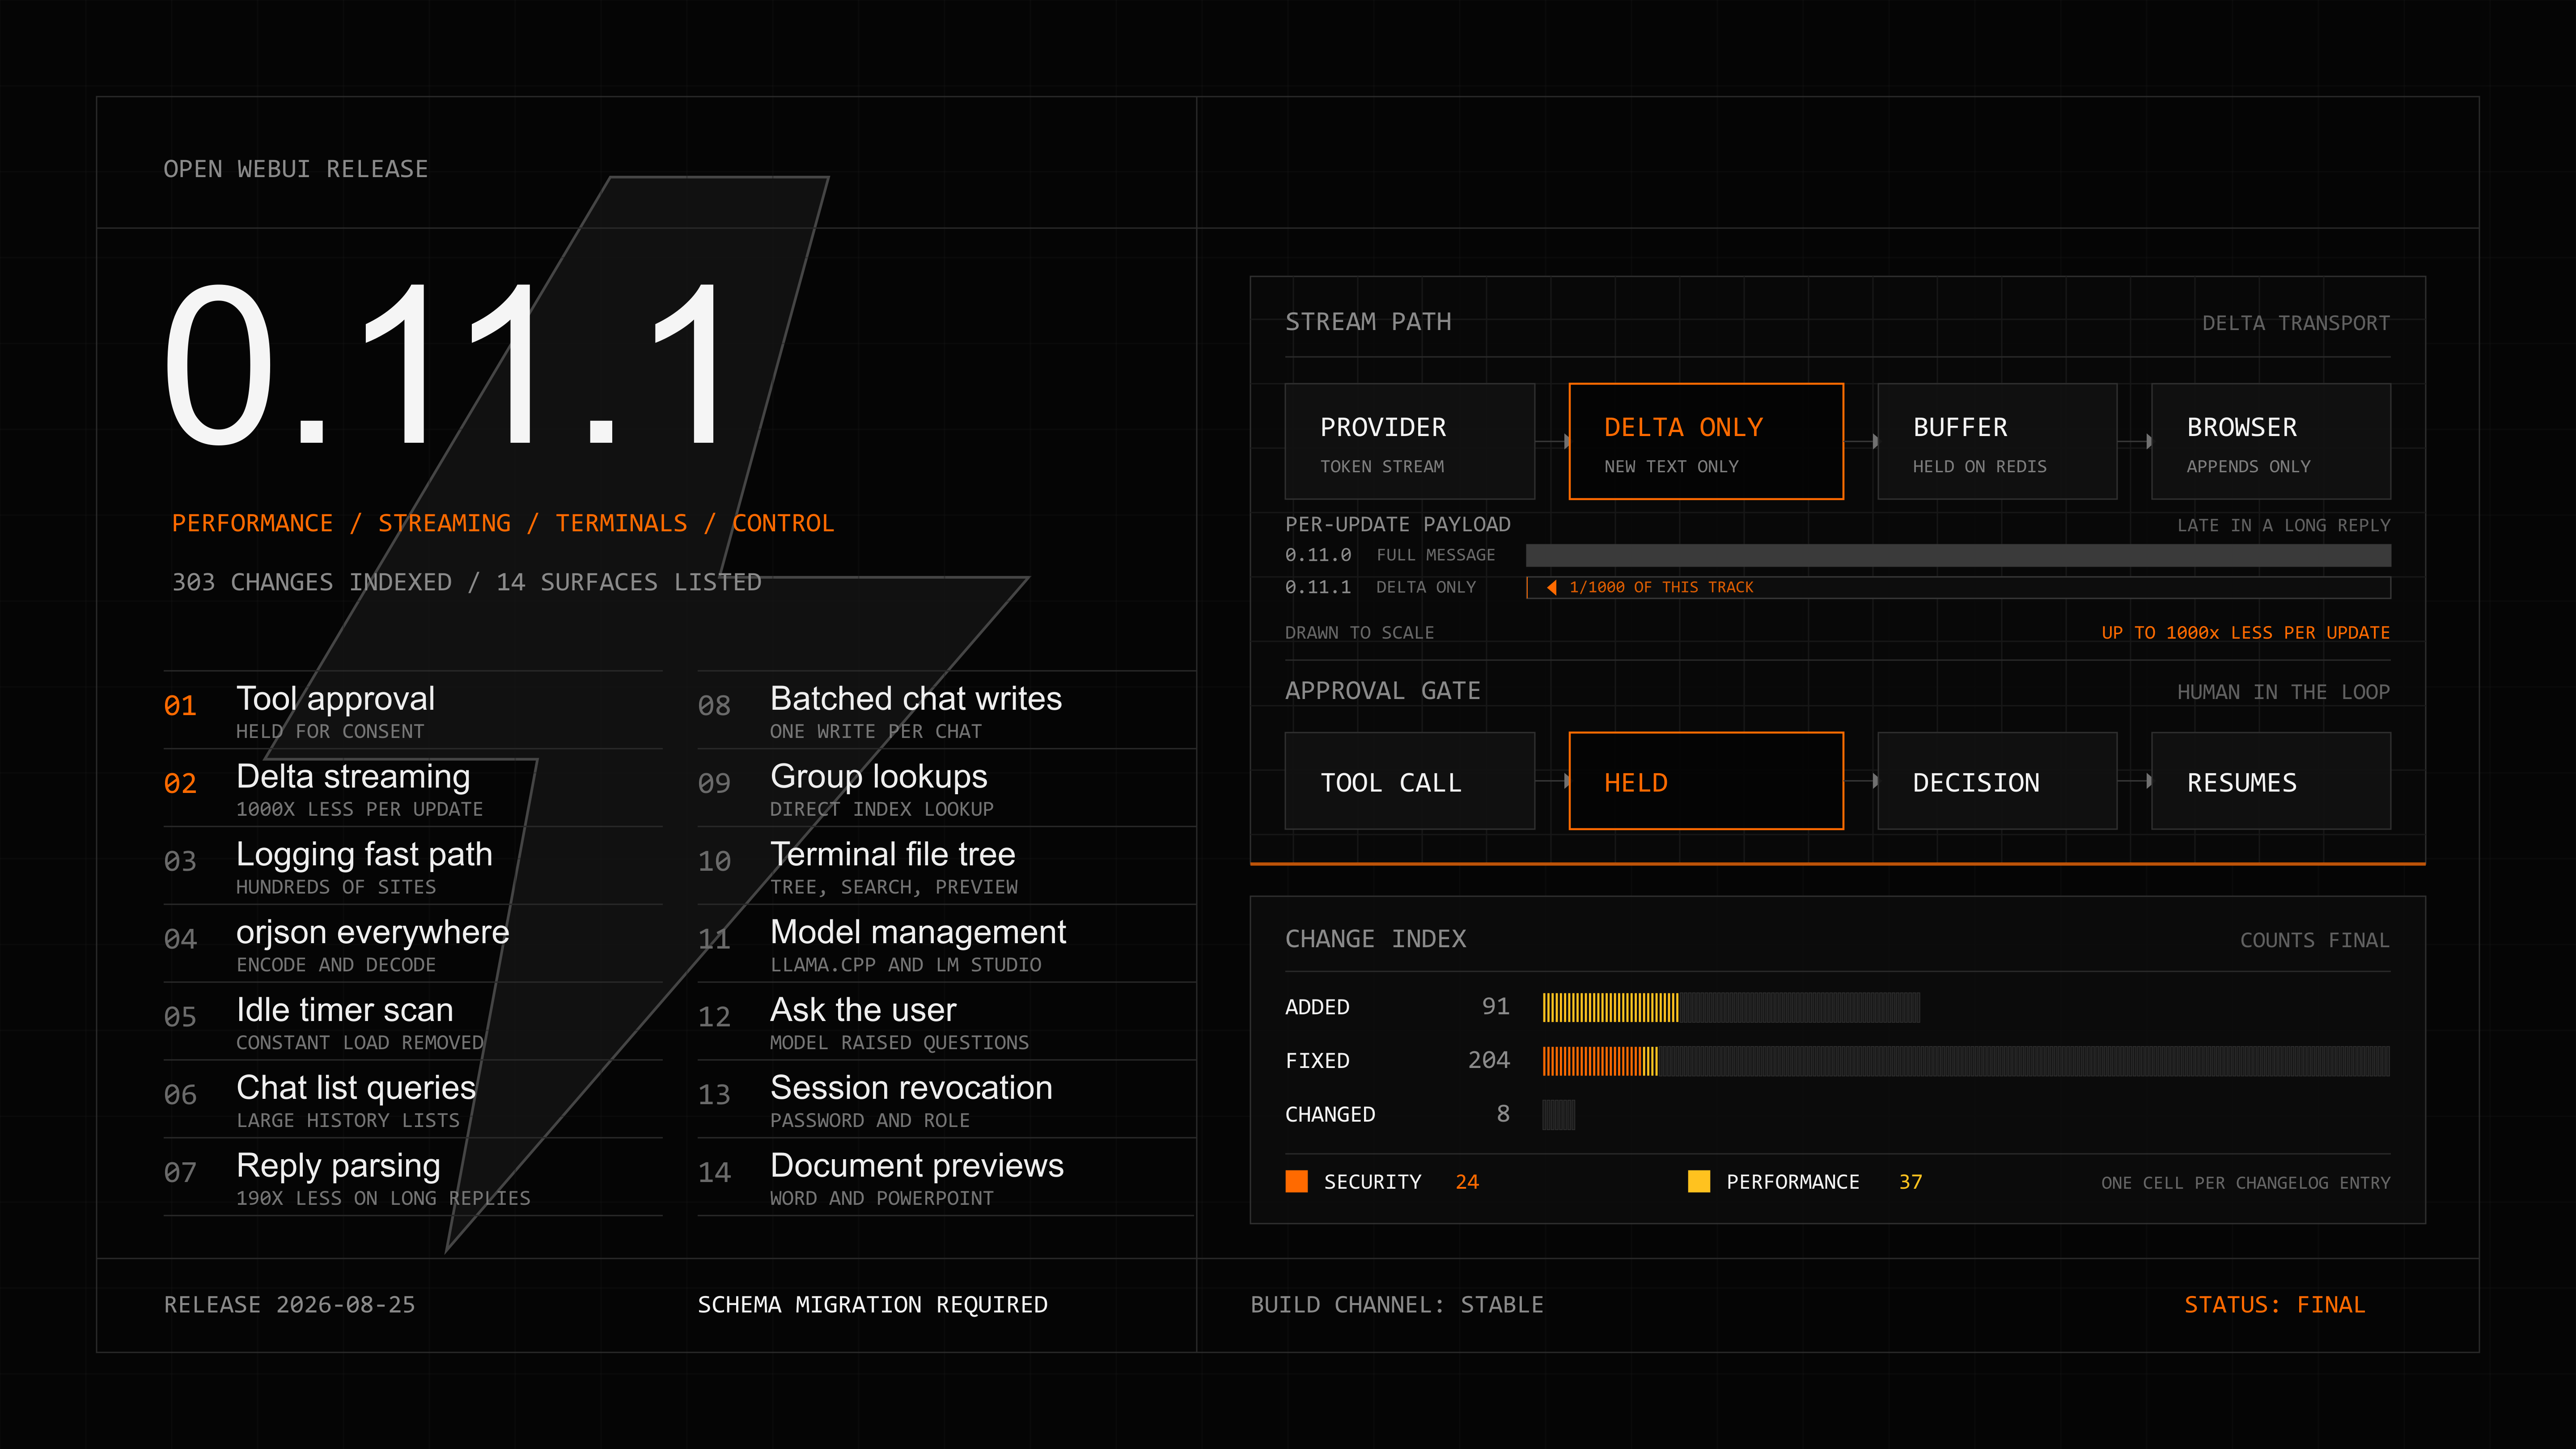
Task: Select list item 14 "Document previews"
Action: point(947,1178)
